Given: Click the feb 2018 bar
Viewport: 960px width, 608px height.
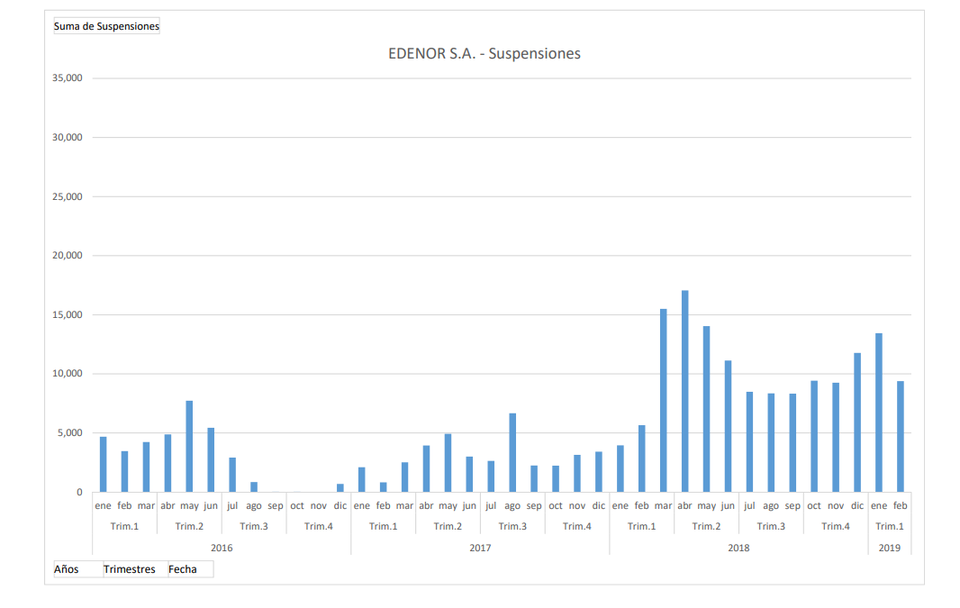Looking at the screenshot, I should [642, 459].
